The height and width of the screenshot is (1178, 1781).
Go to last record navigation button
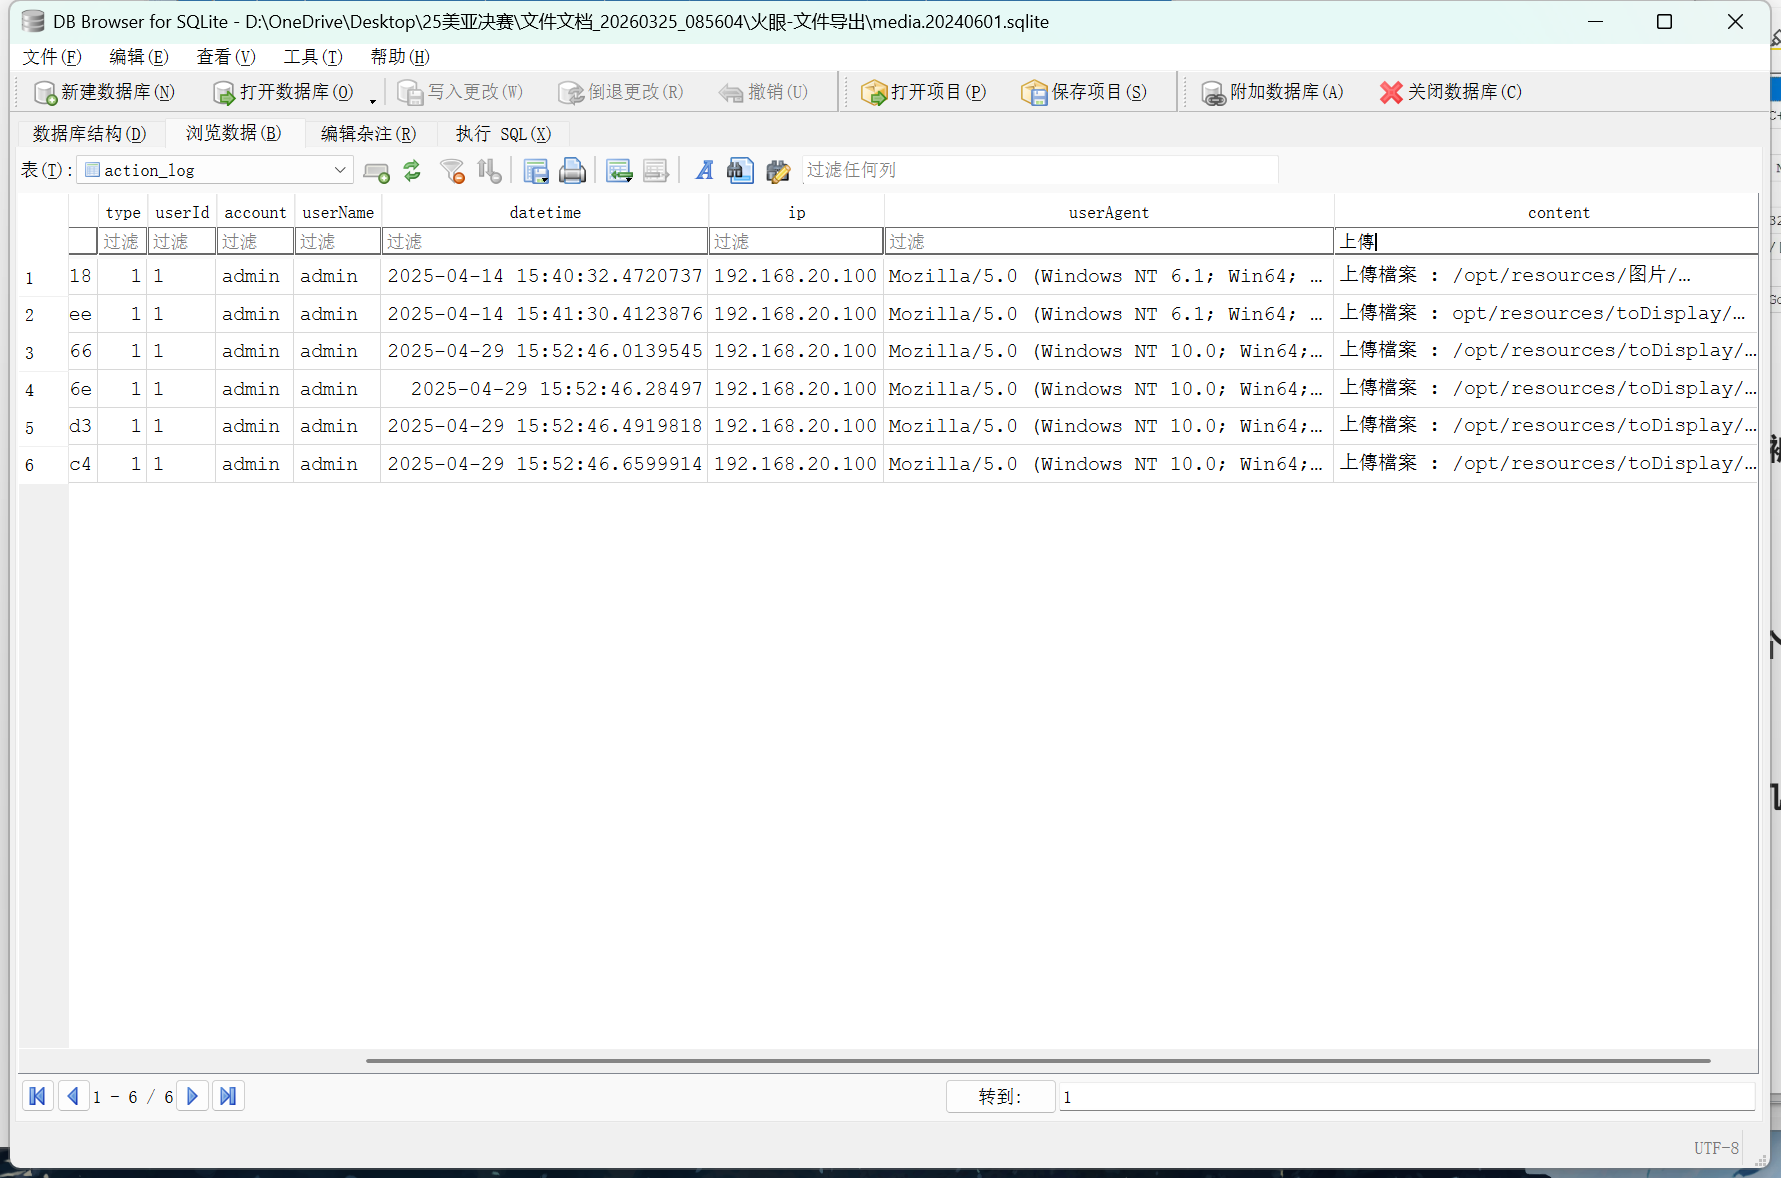coord(228,1096)
